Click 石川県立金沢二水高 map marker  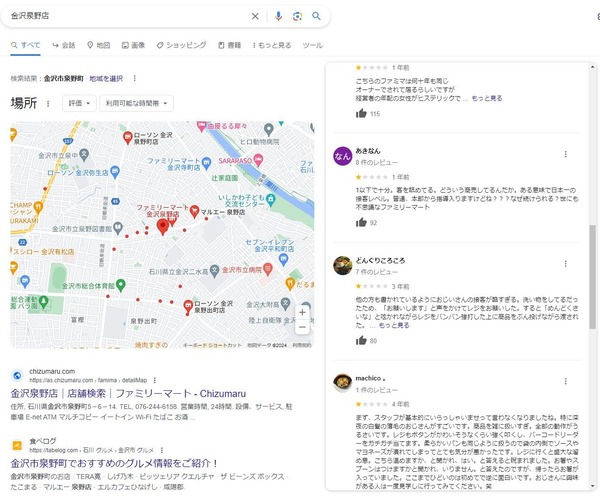click(x=214, y=271)
